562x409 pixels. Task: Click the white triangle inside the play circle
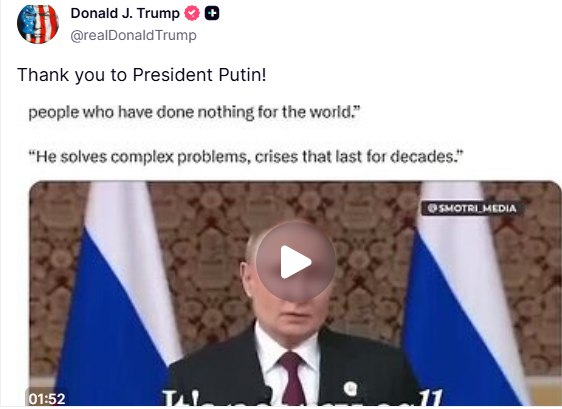tap(295, 262)
